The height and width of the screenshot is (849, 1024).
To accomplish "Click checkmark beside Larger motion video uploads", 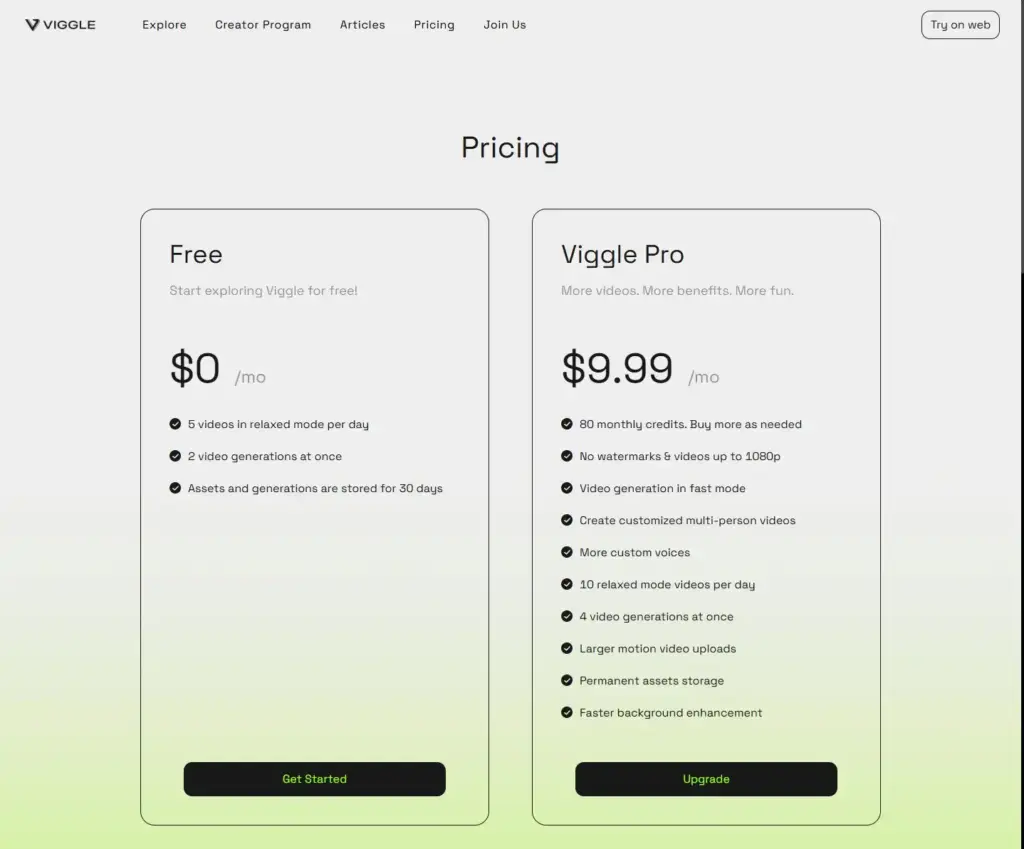I will [x=567, y=648].
